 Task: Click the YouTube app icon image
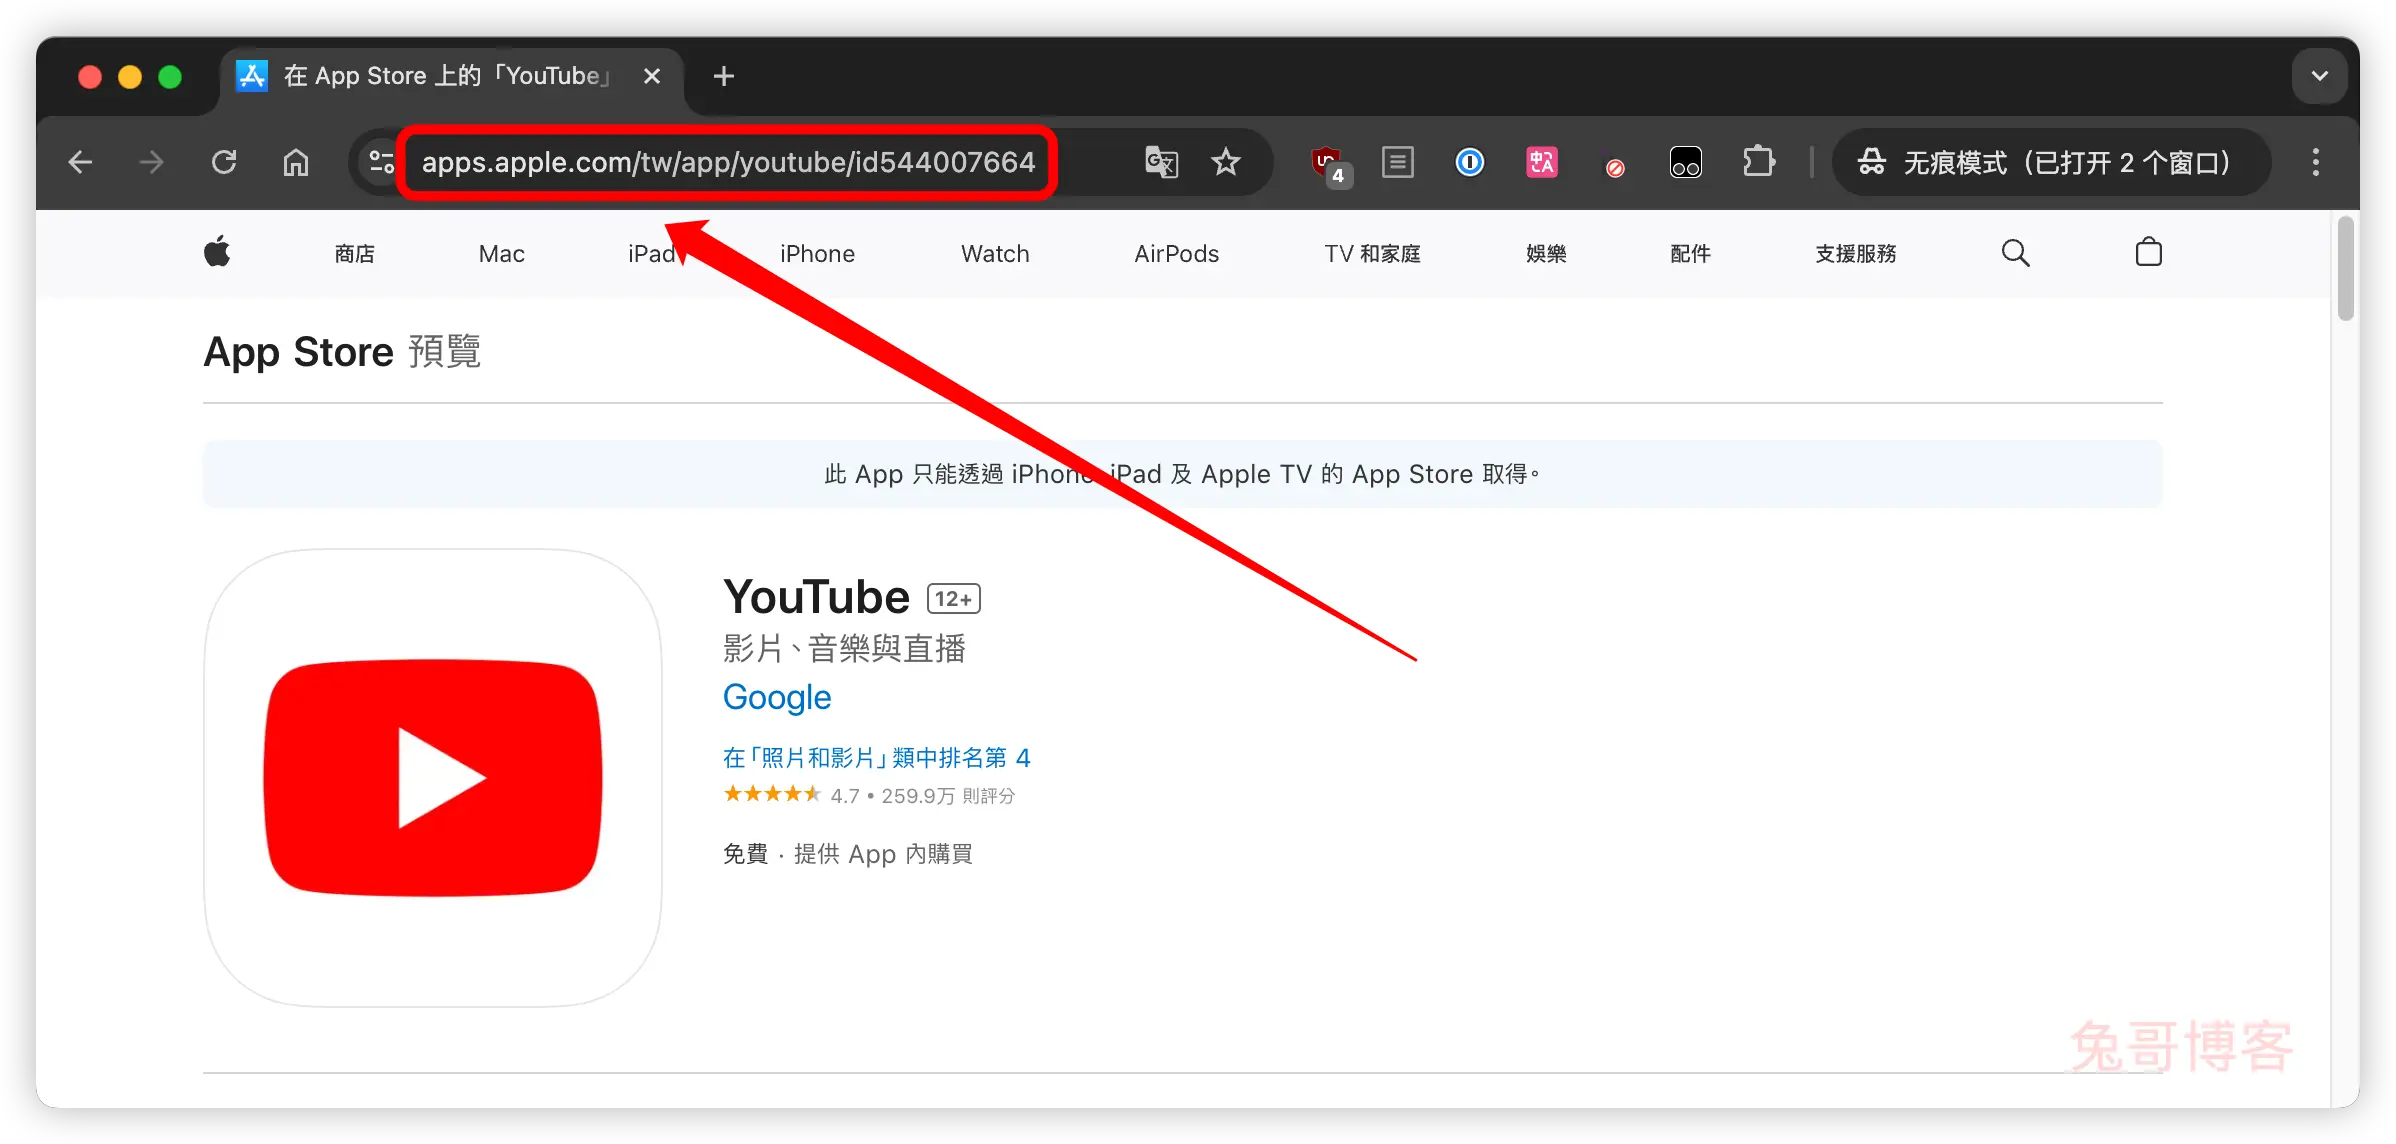(433, 778)
